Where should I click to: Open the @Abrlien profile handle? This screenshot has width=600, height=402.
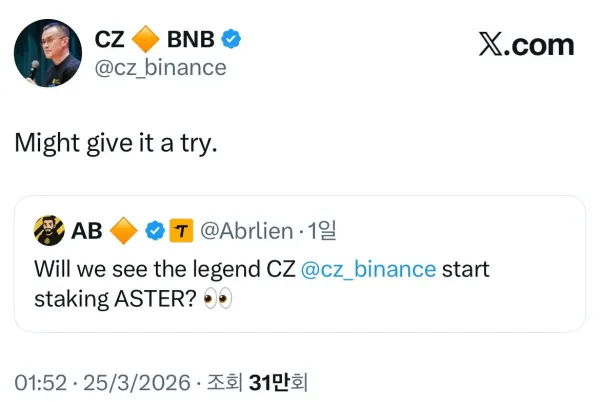(247, 231)
